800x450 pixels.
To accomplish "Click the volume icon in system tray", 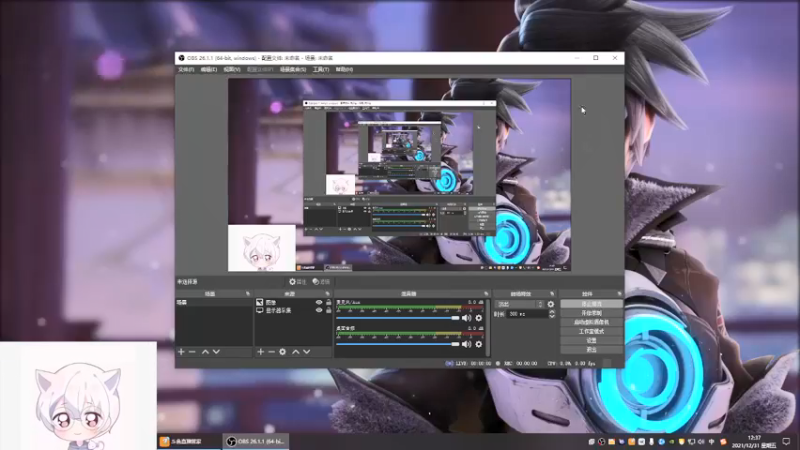I will [701, 442].
